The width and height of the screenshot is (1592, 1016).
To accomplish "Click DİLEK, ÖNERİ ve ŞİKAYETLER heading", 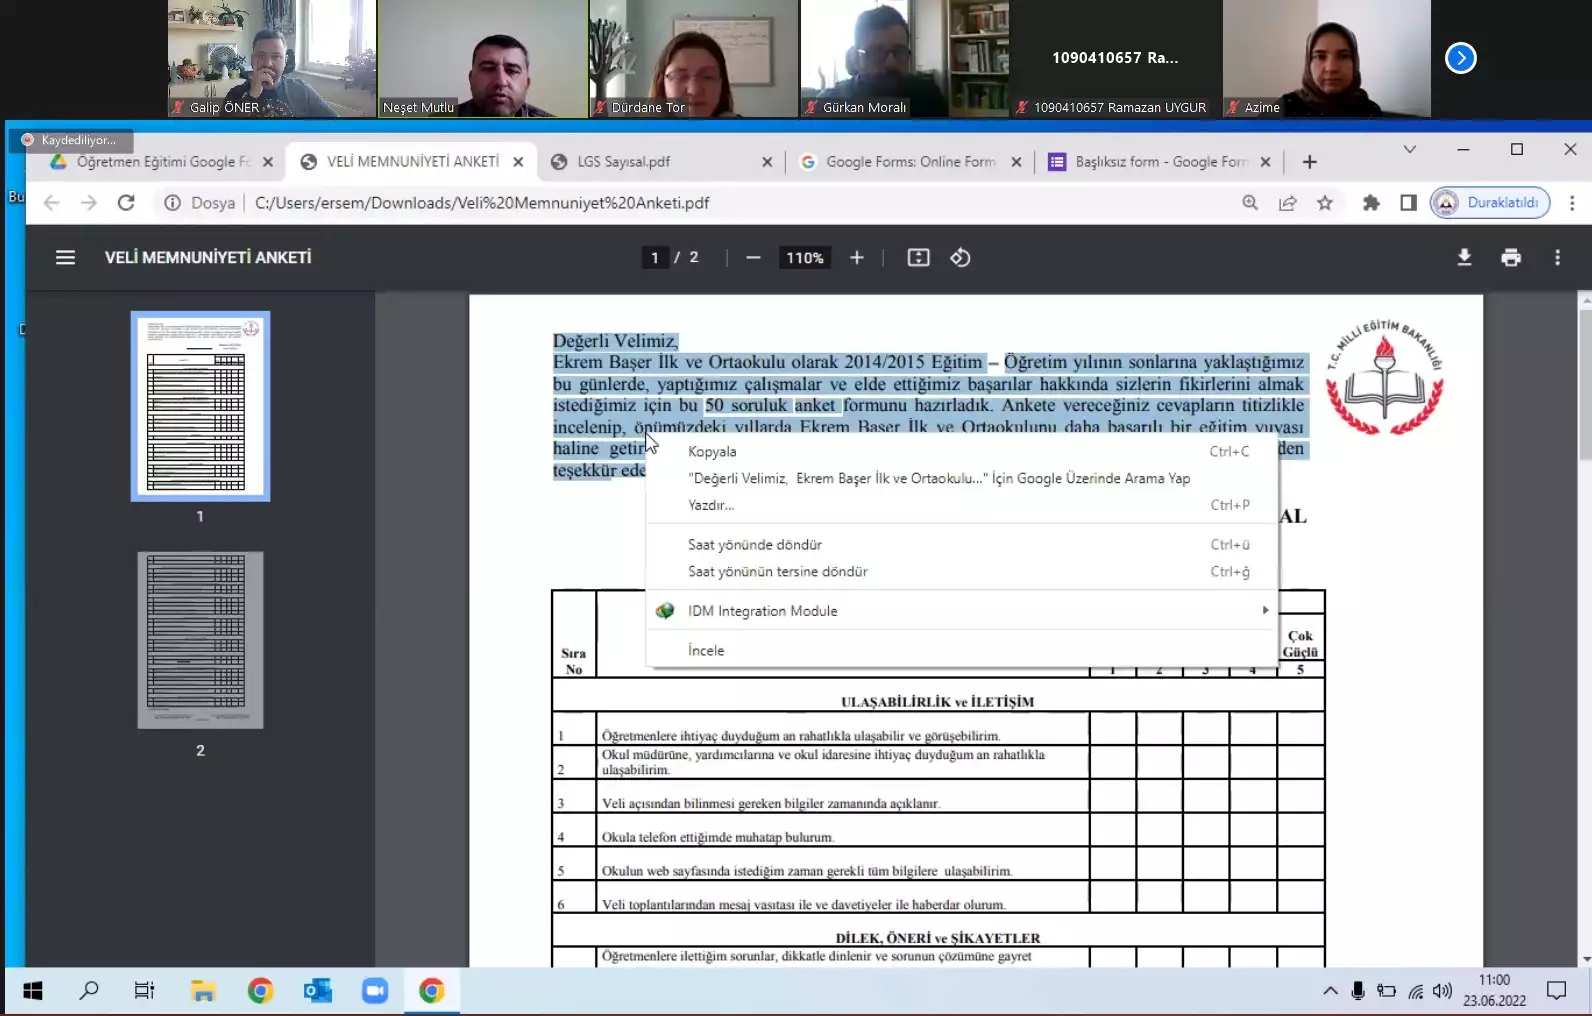I will point(938,938).
